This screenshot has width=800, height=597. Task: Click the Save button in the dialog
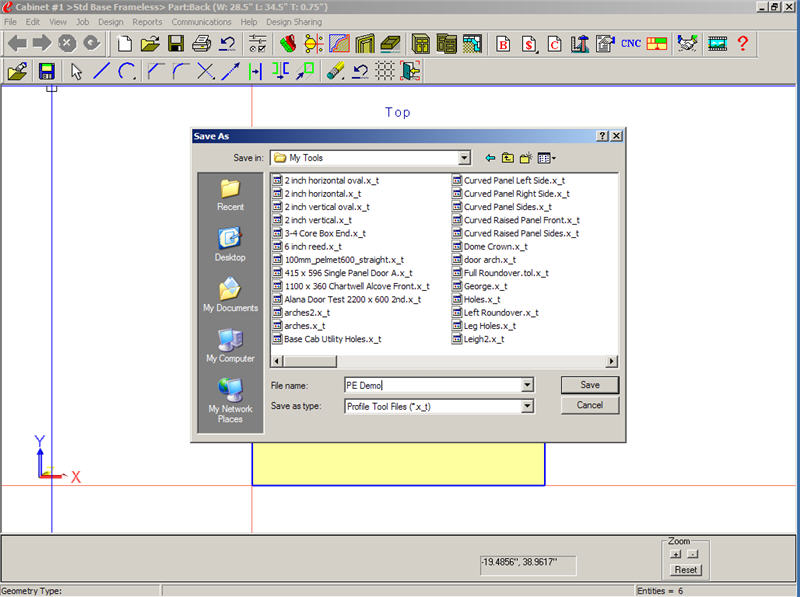[590, 385]
